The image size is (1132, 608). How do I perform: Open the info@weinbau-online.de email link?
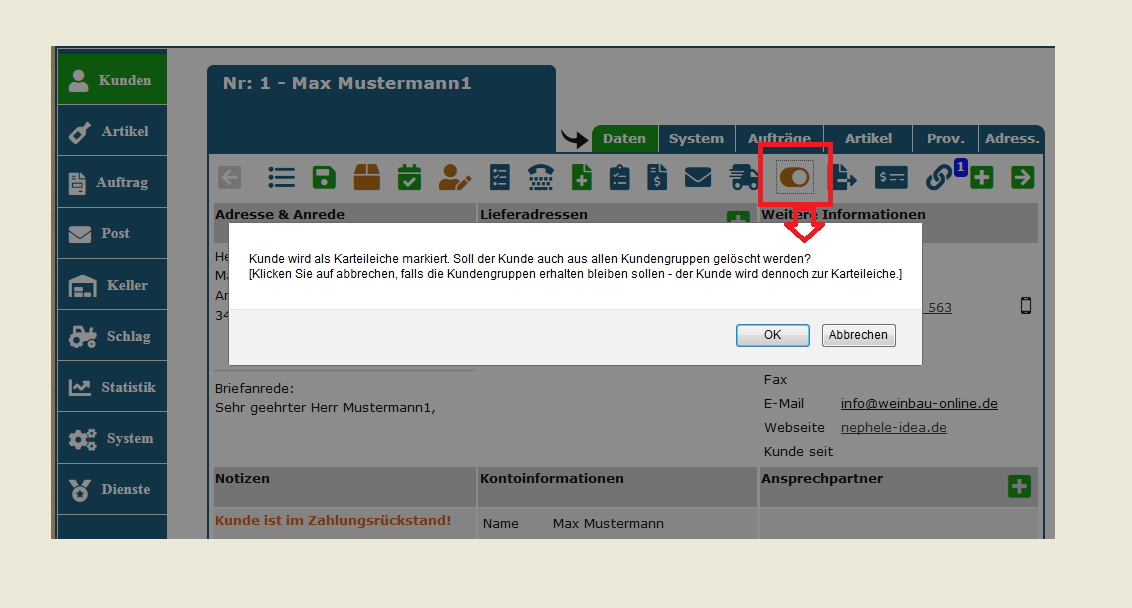(918, 404)
